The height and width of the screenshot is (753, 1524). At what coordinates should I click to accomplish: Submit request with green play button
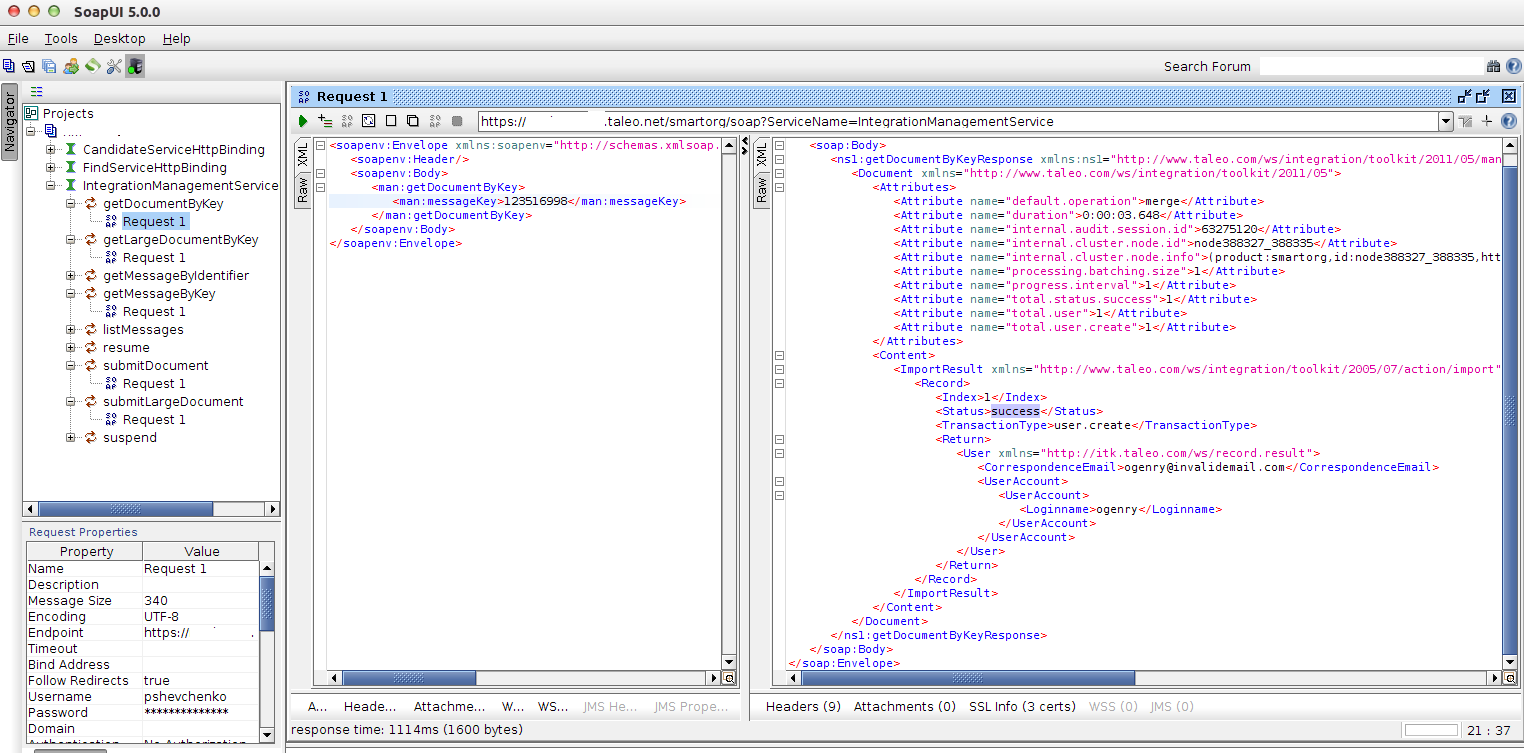303,121
